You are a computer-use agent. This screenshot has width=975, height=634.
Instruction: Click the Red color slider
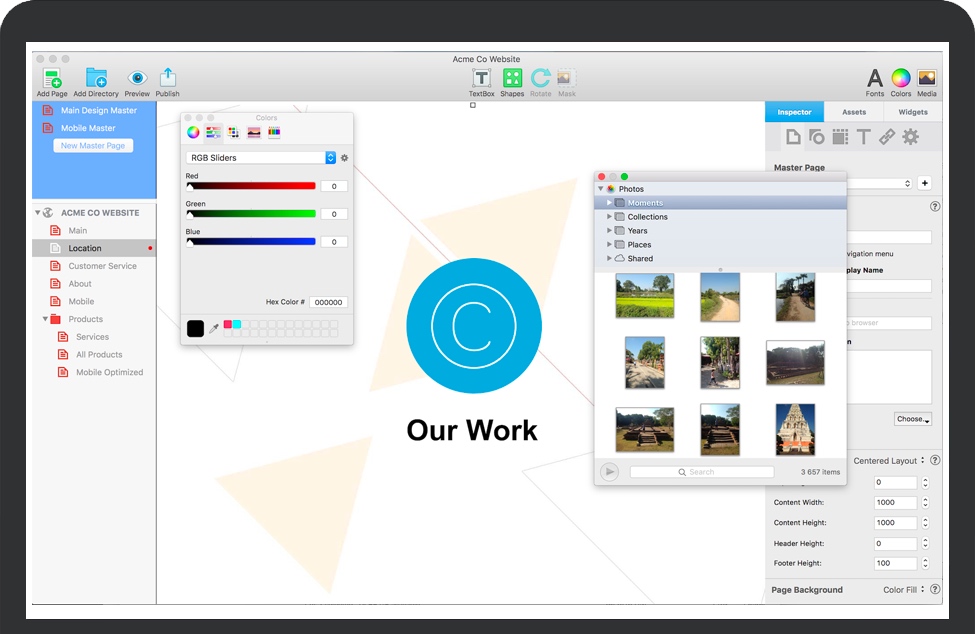[252, 186]
